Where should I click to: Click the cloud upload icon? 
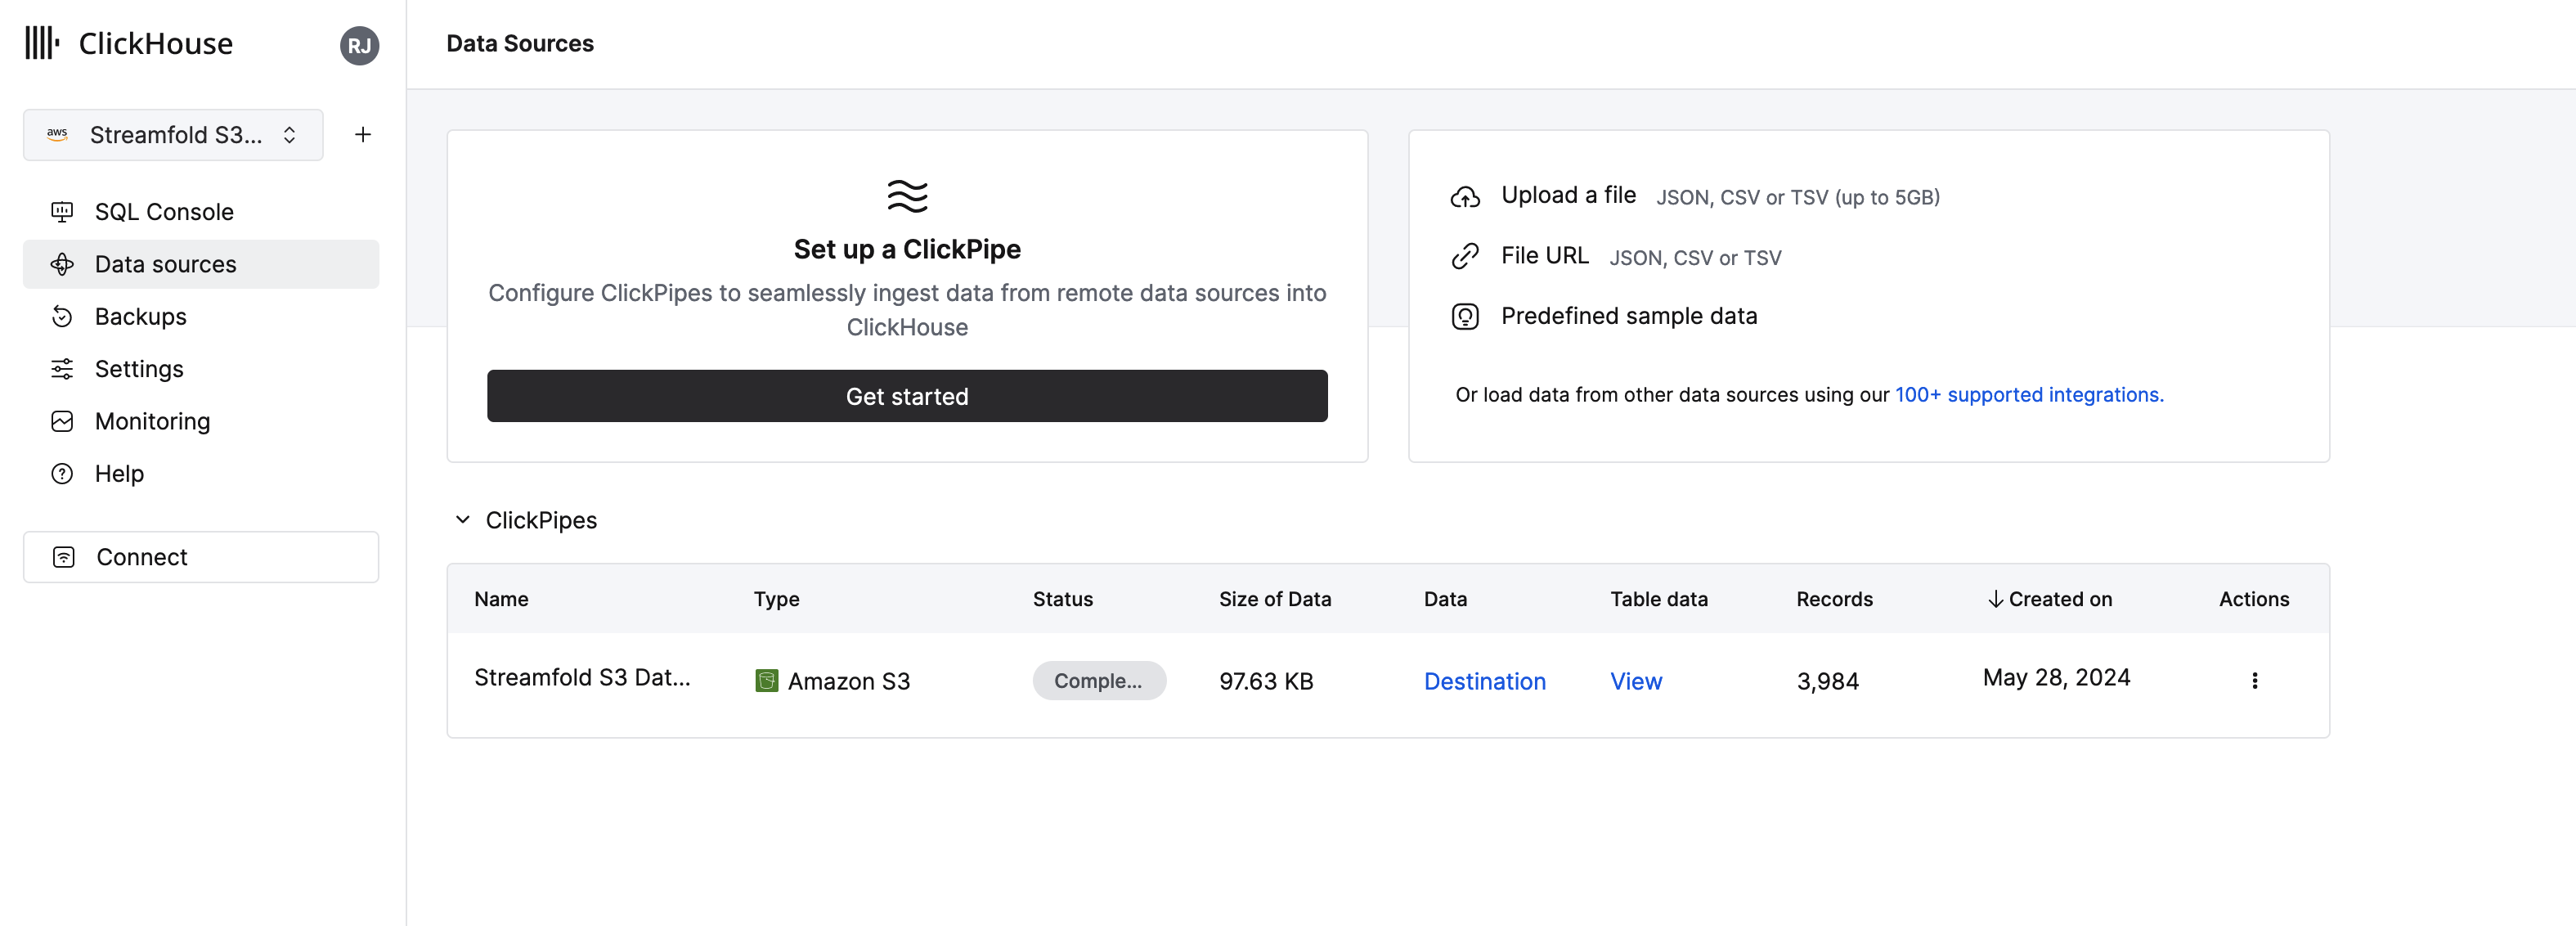[1465, 197]
